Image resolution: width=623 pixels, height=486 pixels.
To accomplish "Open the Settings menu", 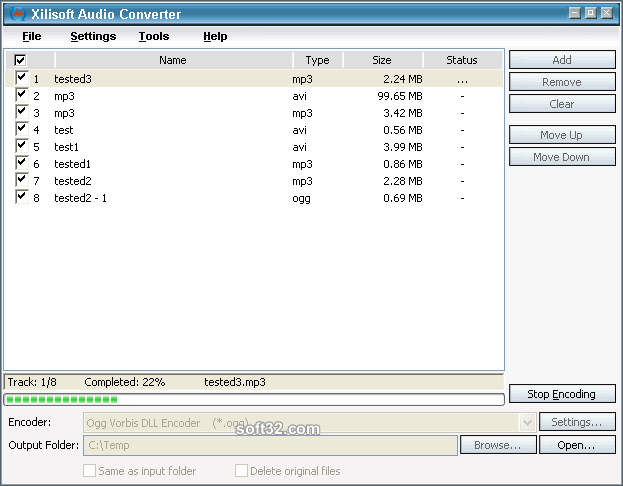I will [93, 36].
